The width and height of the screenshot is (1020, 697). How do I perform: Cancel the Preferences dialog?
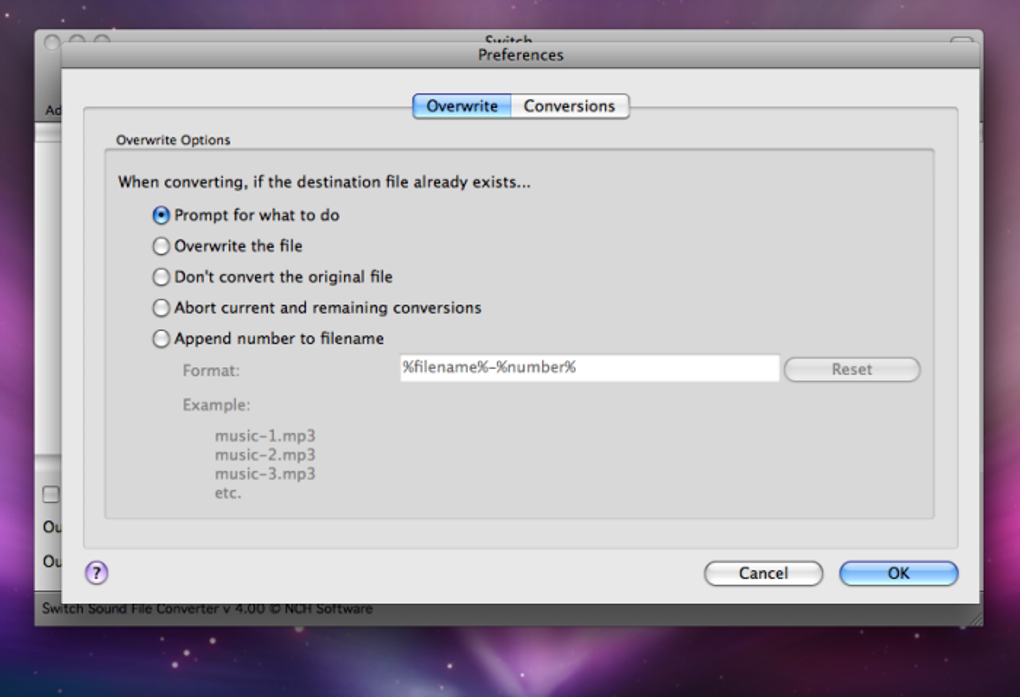pos(763,573)
